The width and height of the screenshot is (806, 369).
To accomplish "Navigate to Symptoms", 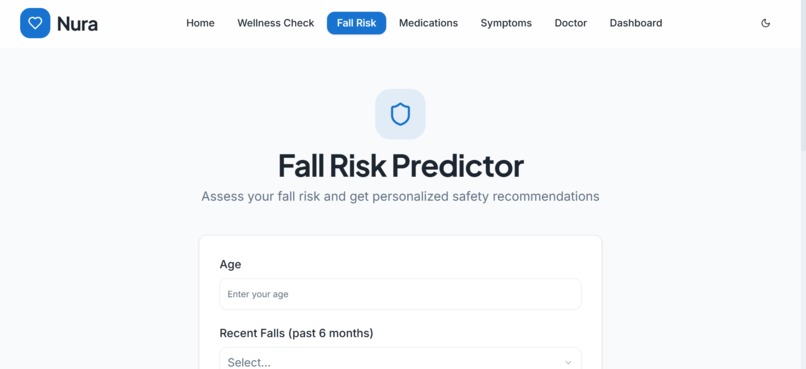I will coord(506,23).
